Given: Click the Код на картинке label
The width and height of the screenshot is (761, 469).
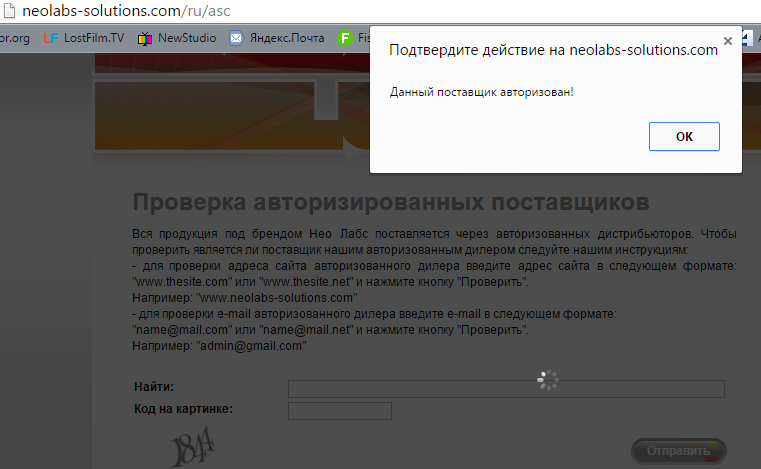Looking at the screenshot, I should click(183, 408).
